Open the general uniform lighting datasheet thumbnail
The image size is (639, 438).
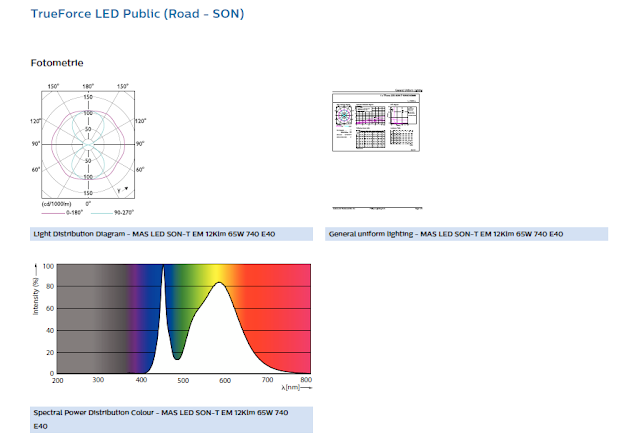tap(377, 150)
